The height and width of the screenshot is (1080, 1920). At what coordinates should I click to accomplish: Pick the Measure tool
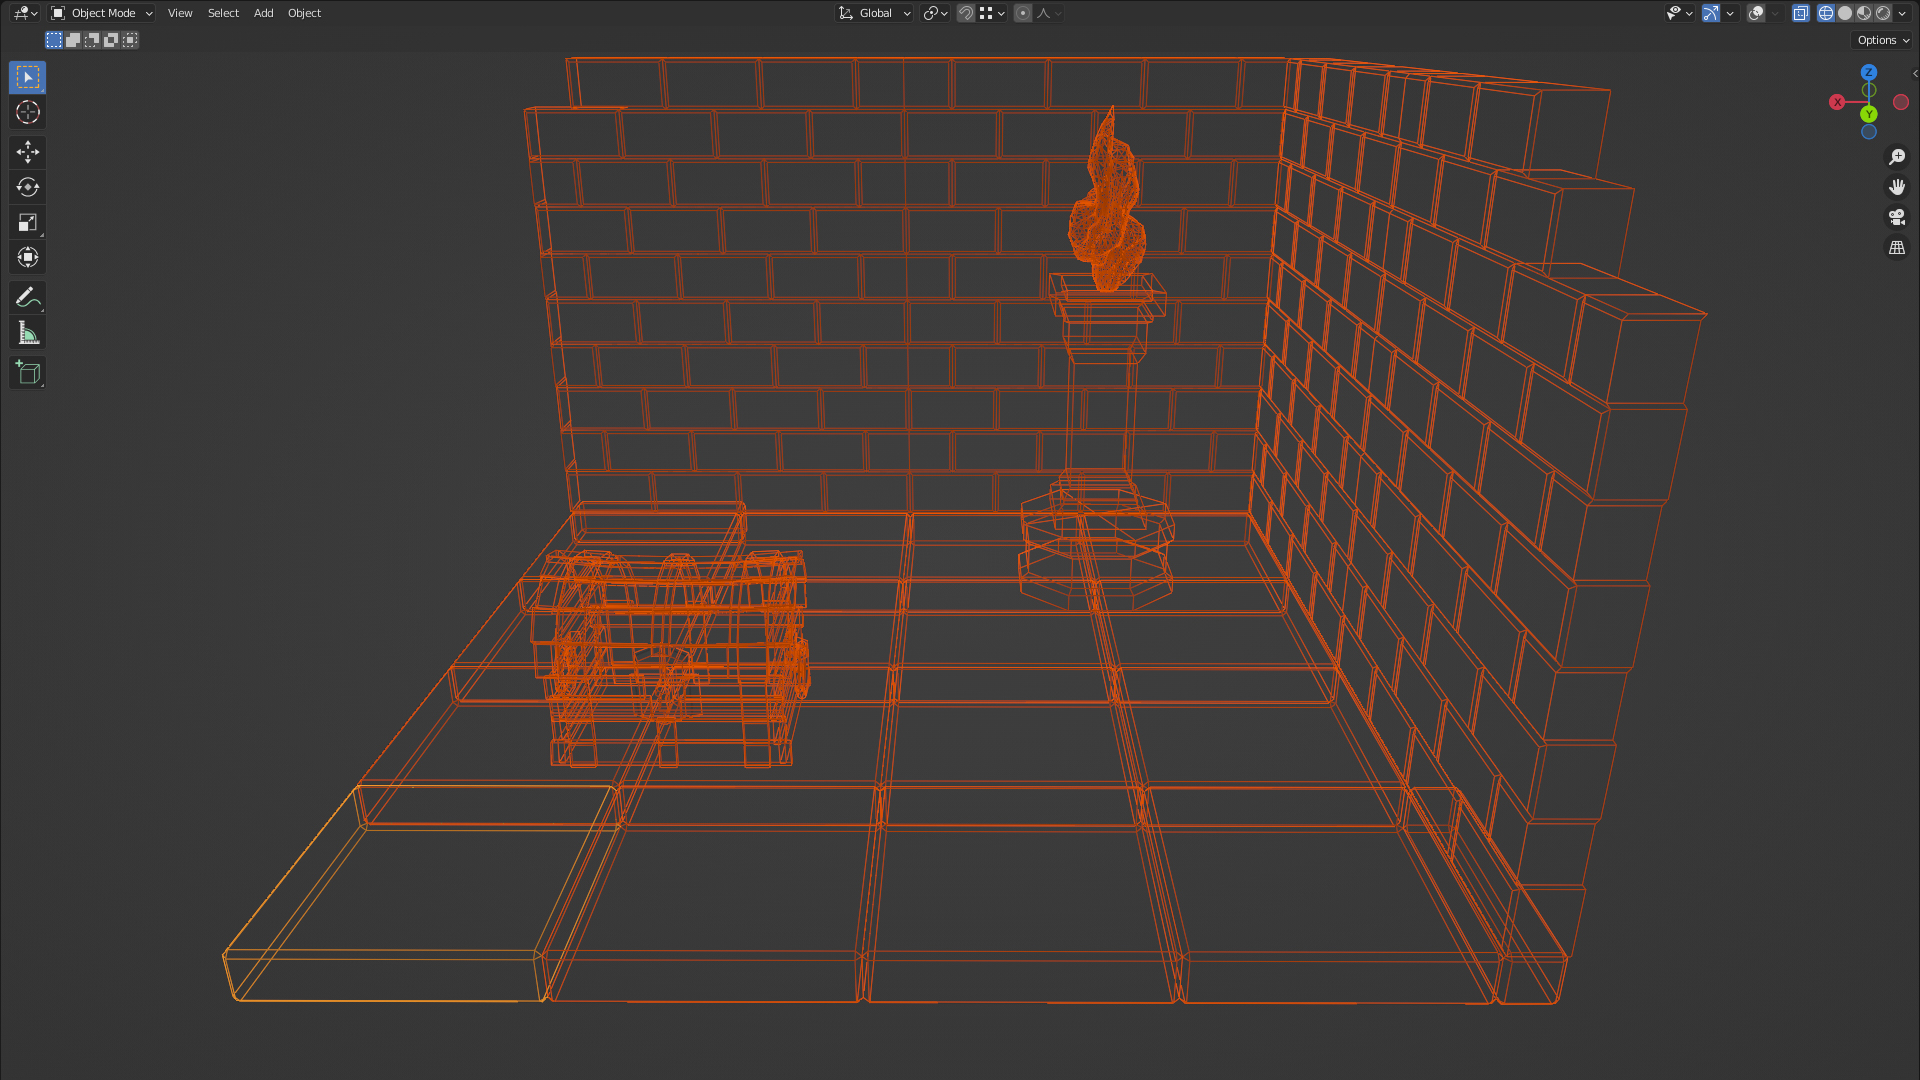pos(28,333)
